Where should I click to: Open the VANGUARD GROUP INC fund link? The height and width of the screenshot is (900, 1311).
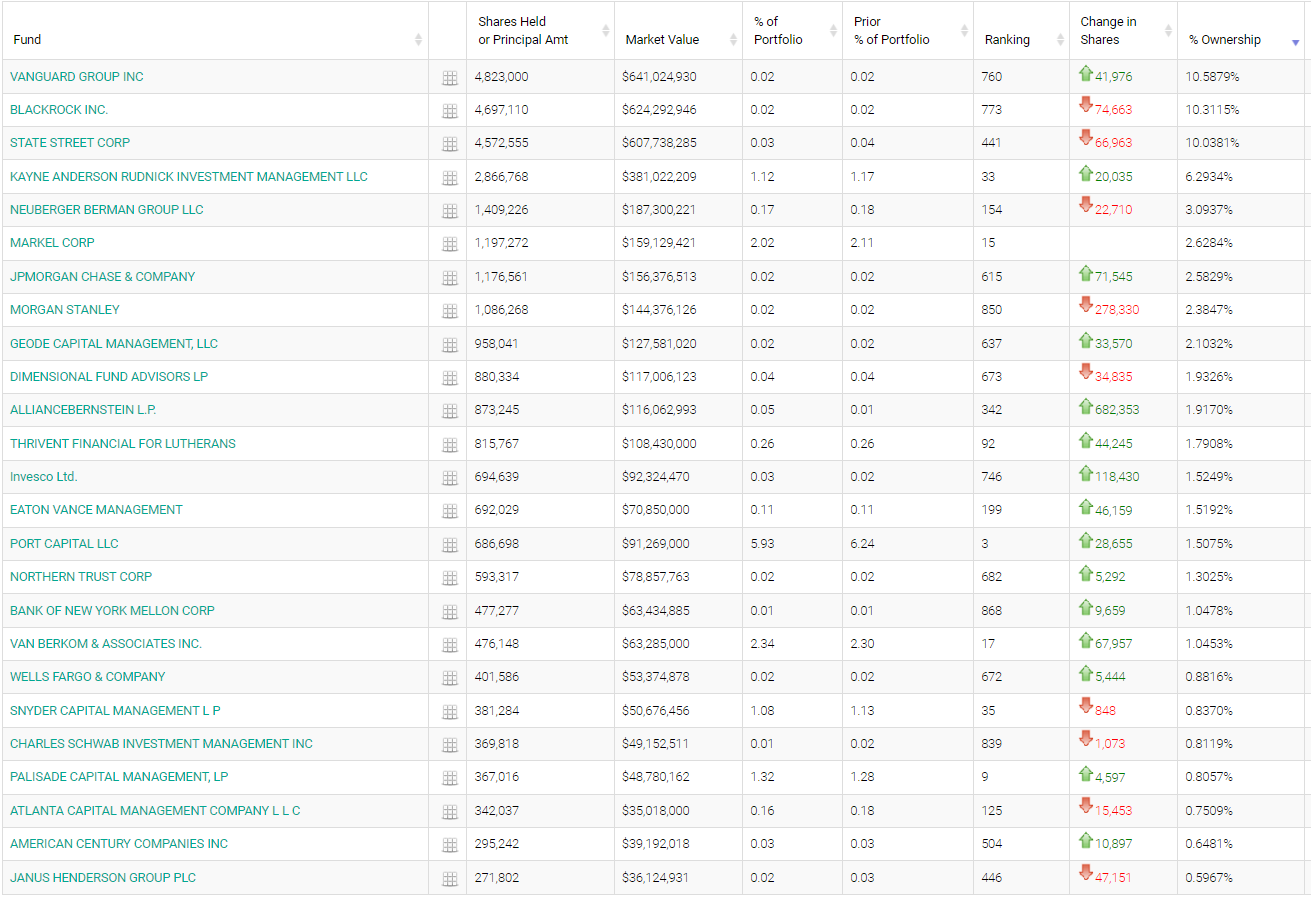click(x=77, y=77)
